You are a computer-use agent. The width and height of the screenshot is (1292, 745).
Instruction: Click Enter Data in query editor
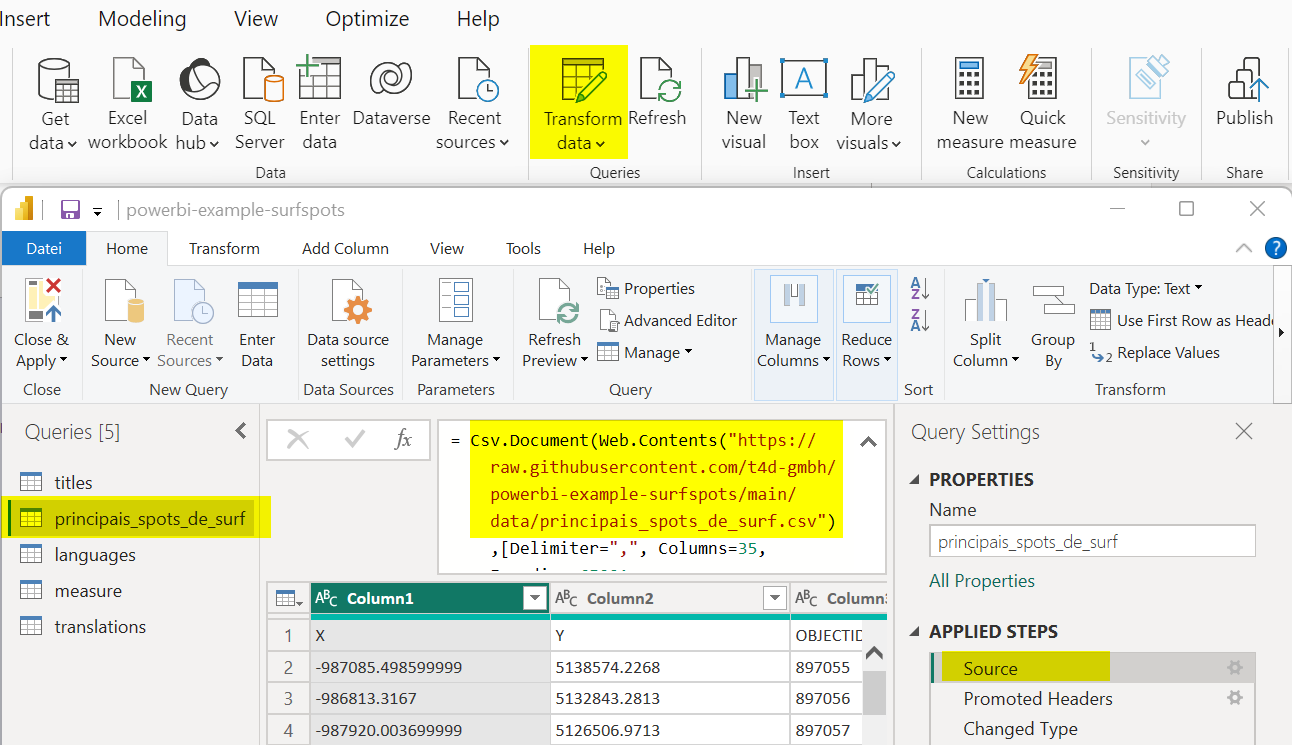pos(257,324)
